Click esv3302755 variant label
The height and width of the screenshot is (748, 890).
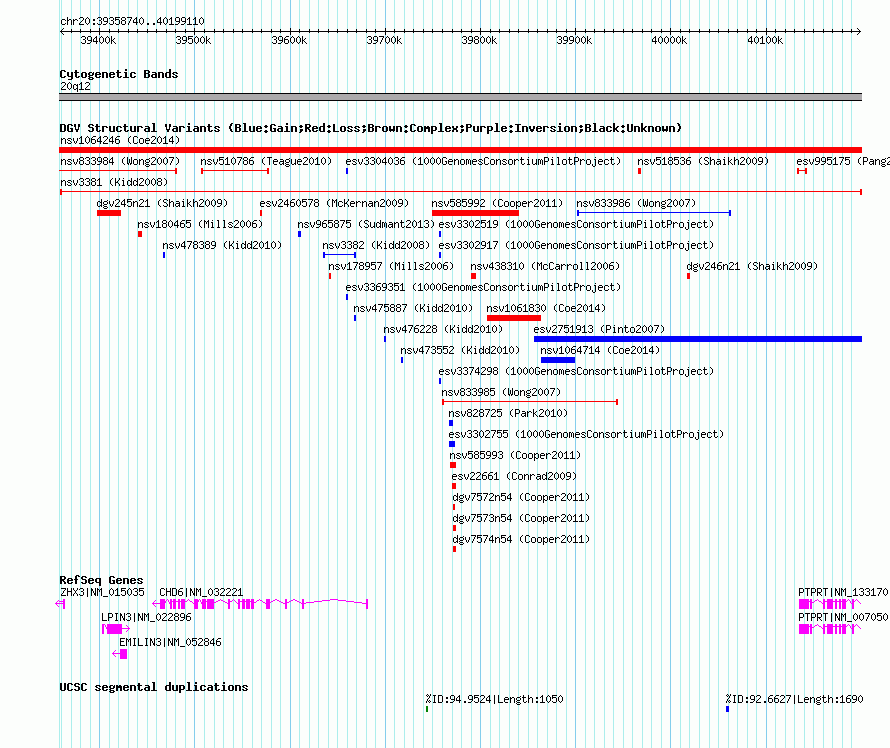(x=586, y=434)
